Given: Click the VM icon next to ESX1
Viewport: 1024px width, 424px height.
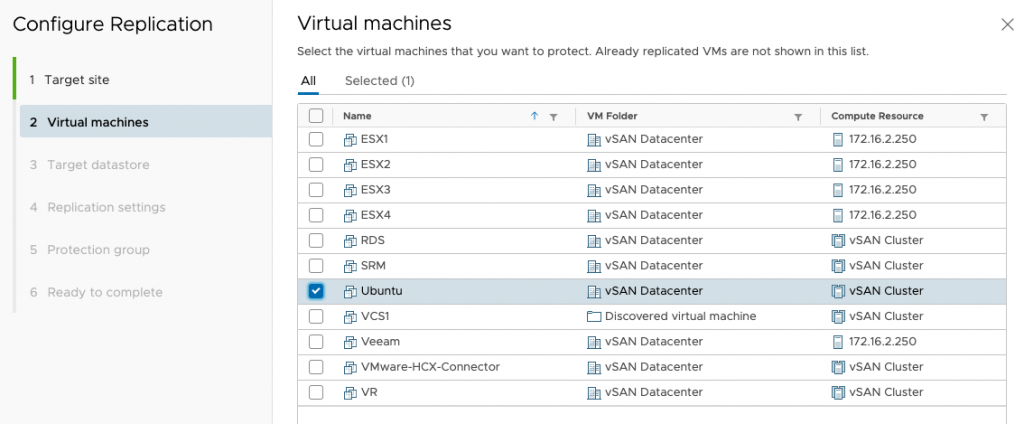Looking at the screenshot, I should coord(350,139).
